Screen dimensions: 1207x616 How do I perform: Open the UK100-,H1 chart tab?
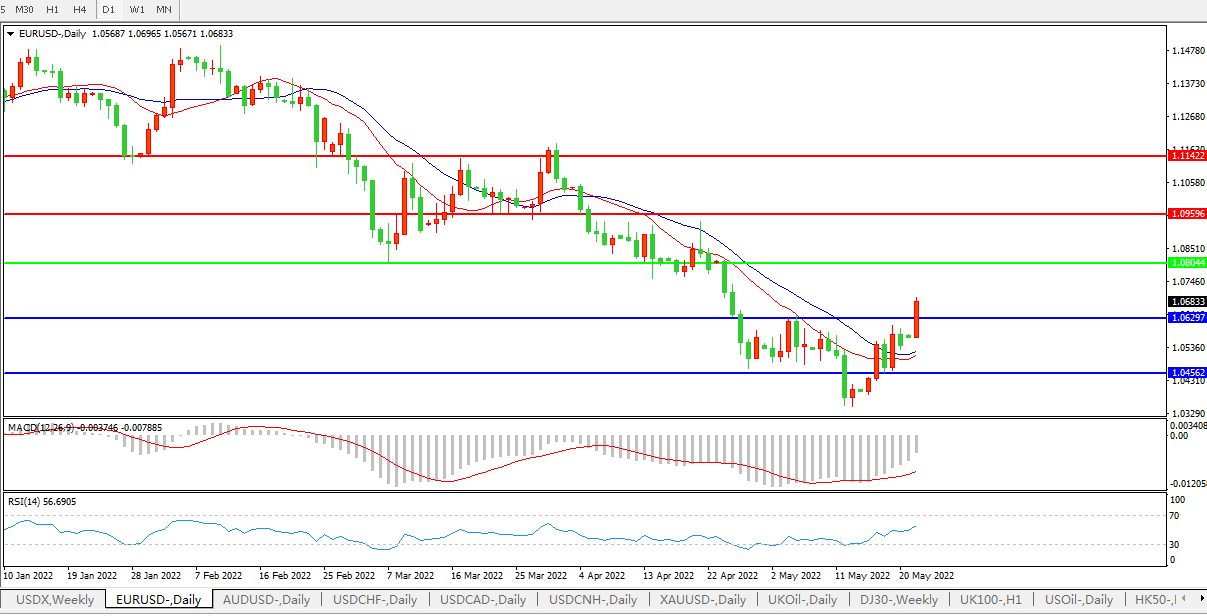click(x=990, y=600)
